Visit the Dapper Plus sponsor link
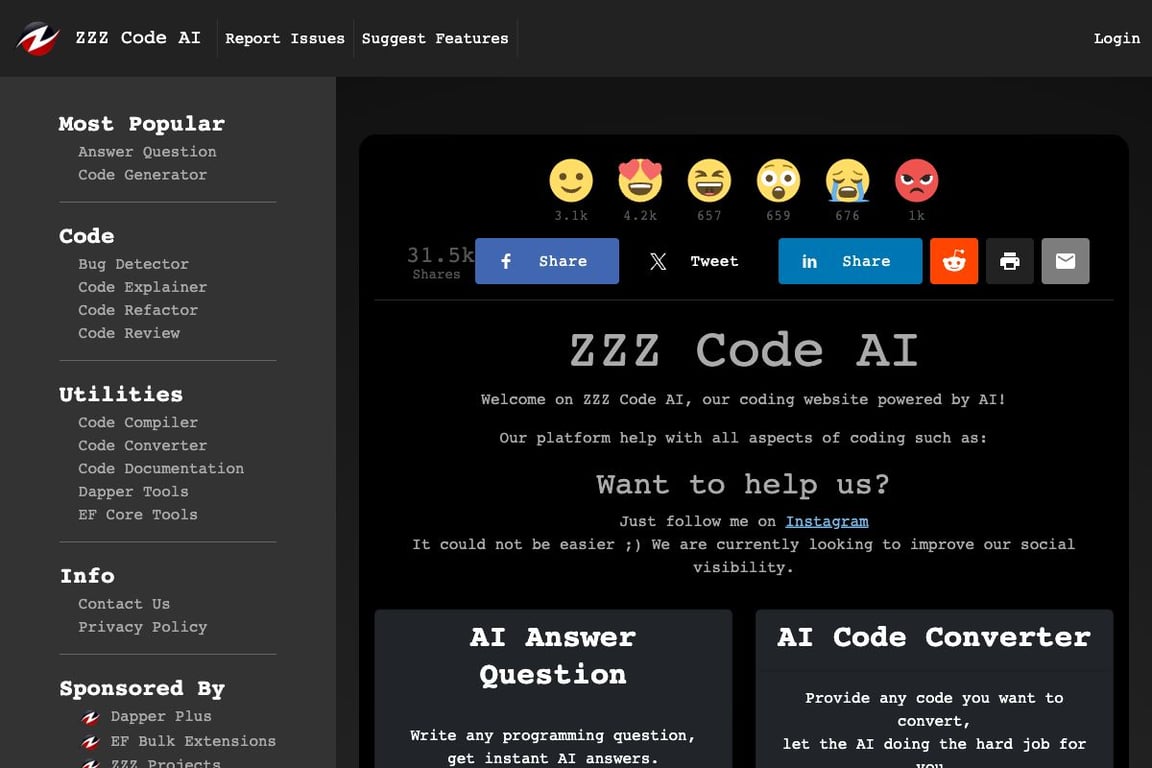This screenshot has height=768, width=1152. click(161, 717)
